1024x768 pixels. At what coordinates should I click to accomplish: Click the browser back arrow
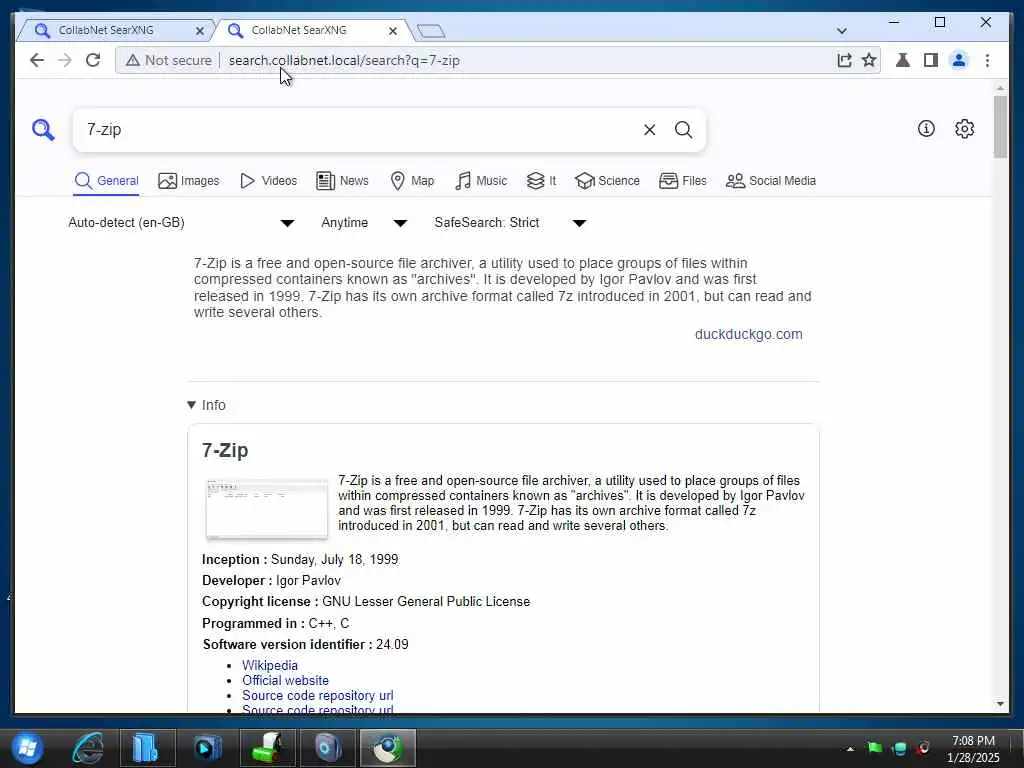[37, 60]
